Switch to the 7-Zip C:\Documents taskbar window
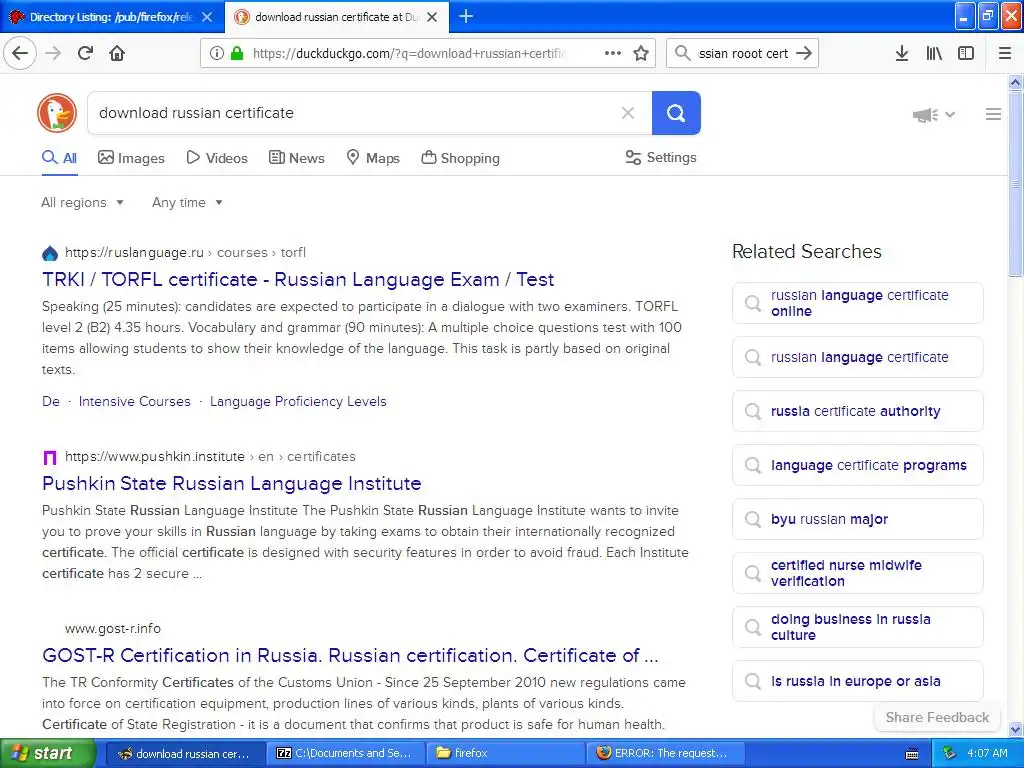This screenshot has width=1024, height=768. (345, 754)
